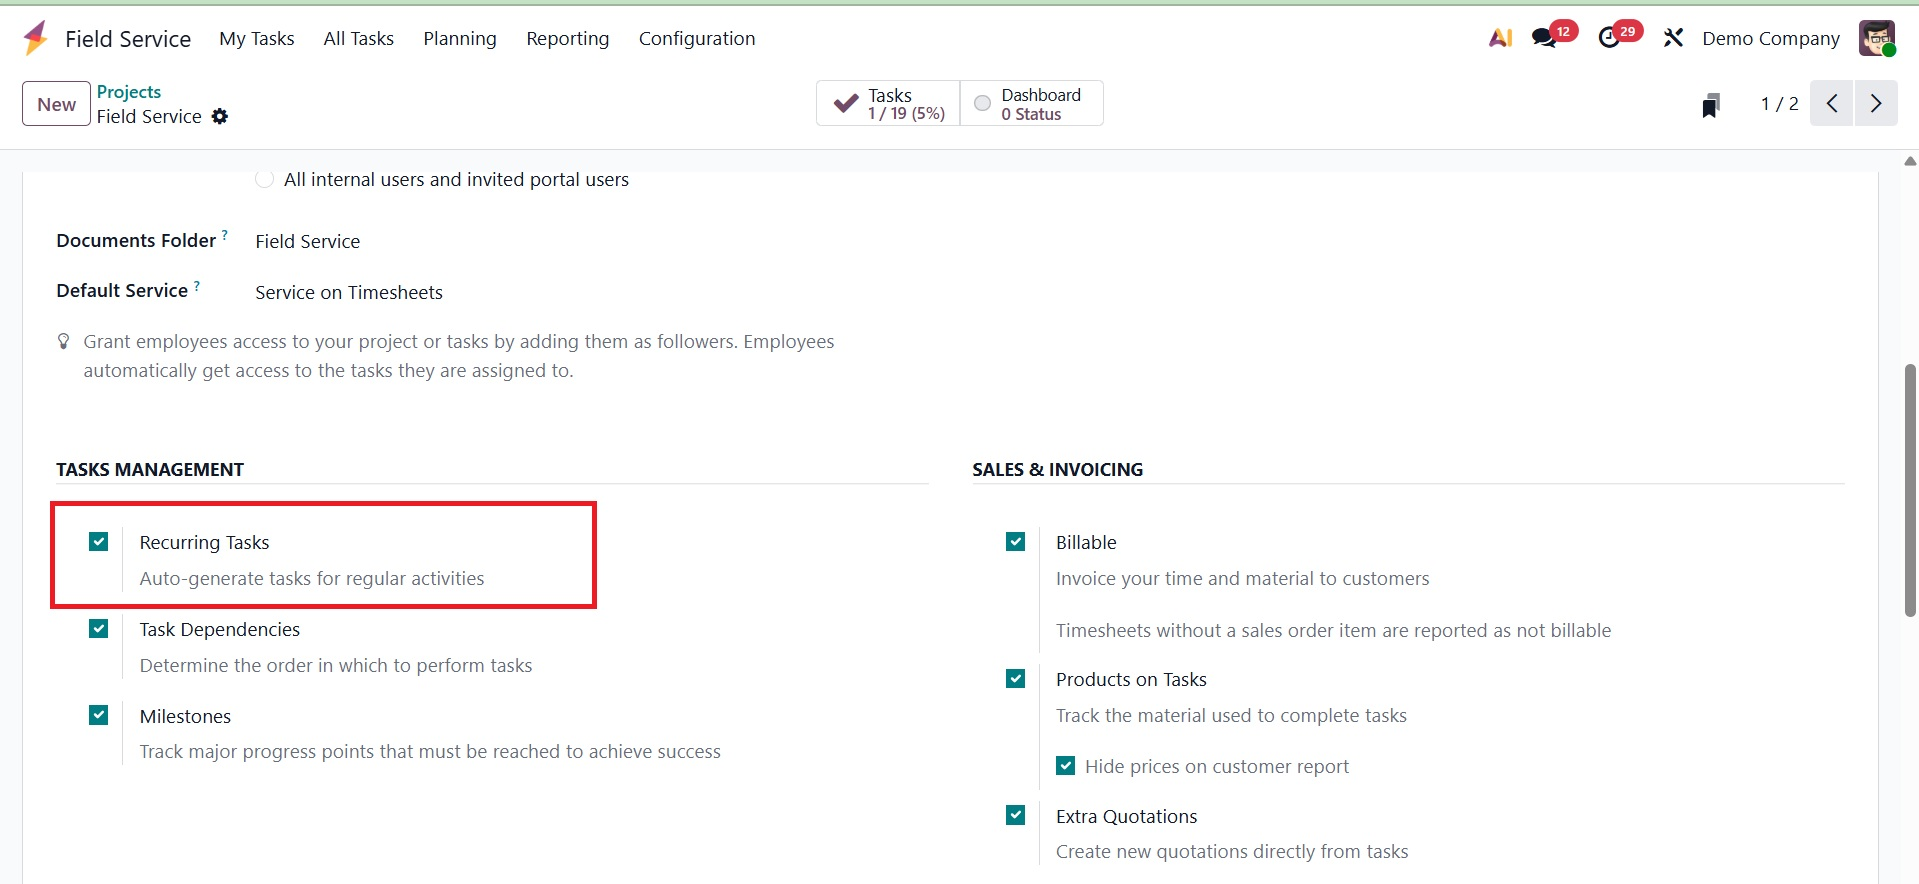Click the vertical scrollbar thumb
The width and height of the screenshot is (1919, 884).
1910,490
